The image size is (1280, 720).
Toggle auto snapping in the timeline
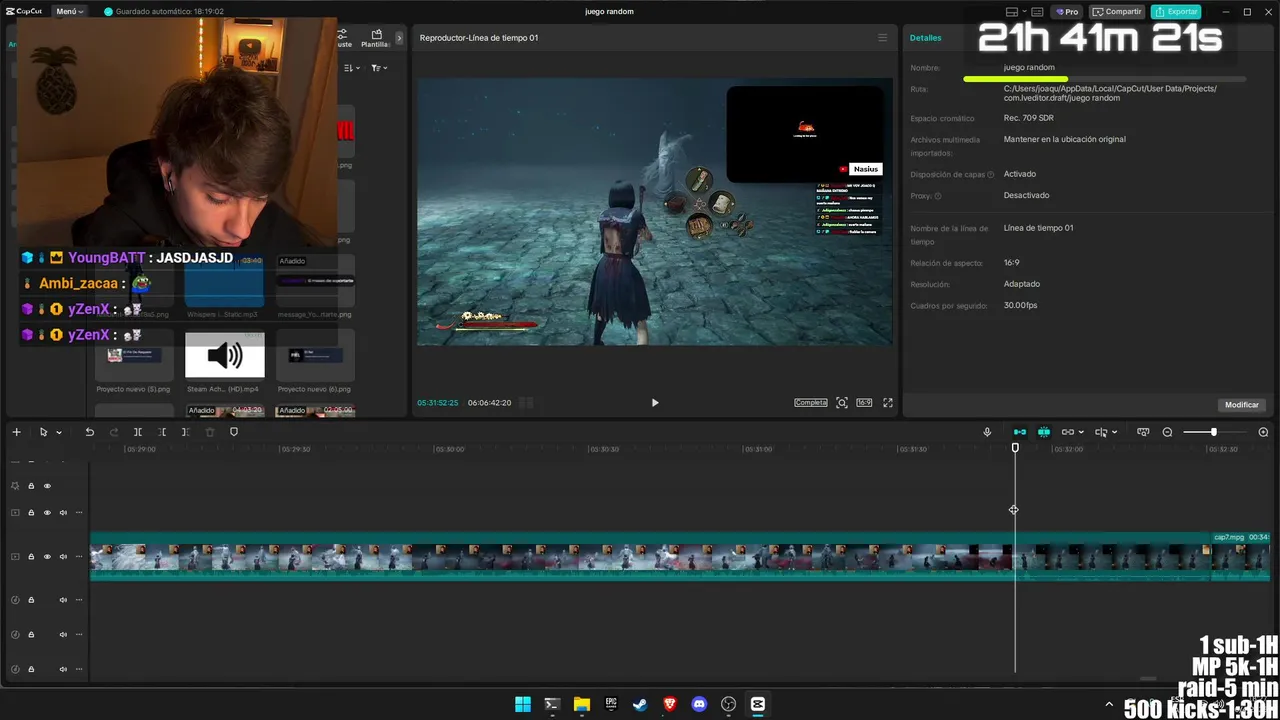coord(1044,432)
